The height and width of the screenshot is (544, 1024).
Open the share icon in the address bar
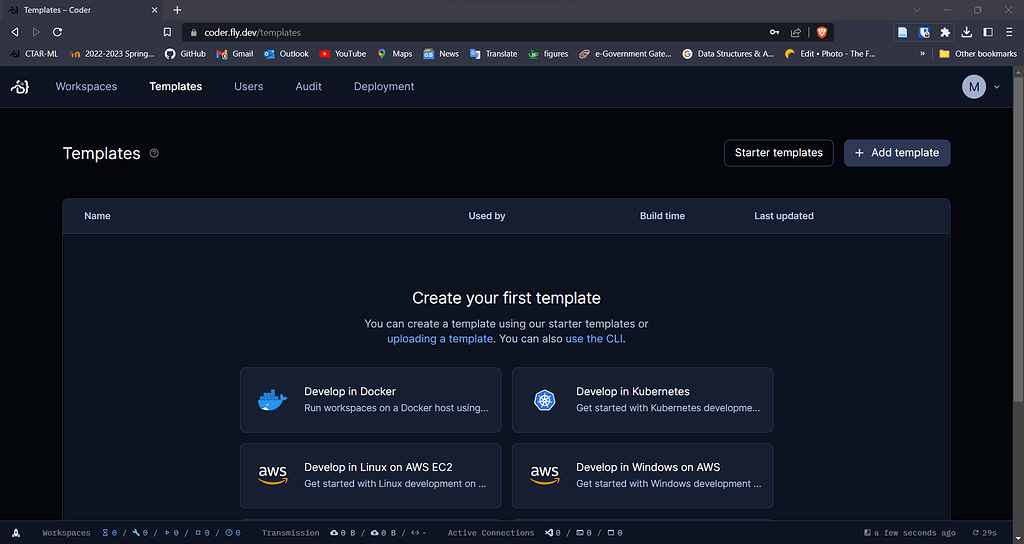795,32
